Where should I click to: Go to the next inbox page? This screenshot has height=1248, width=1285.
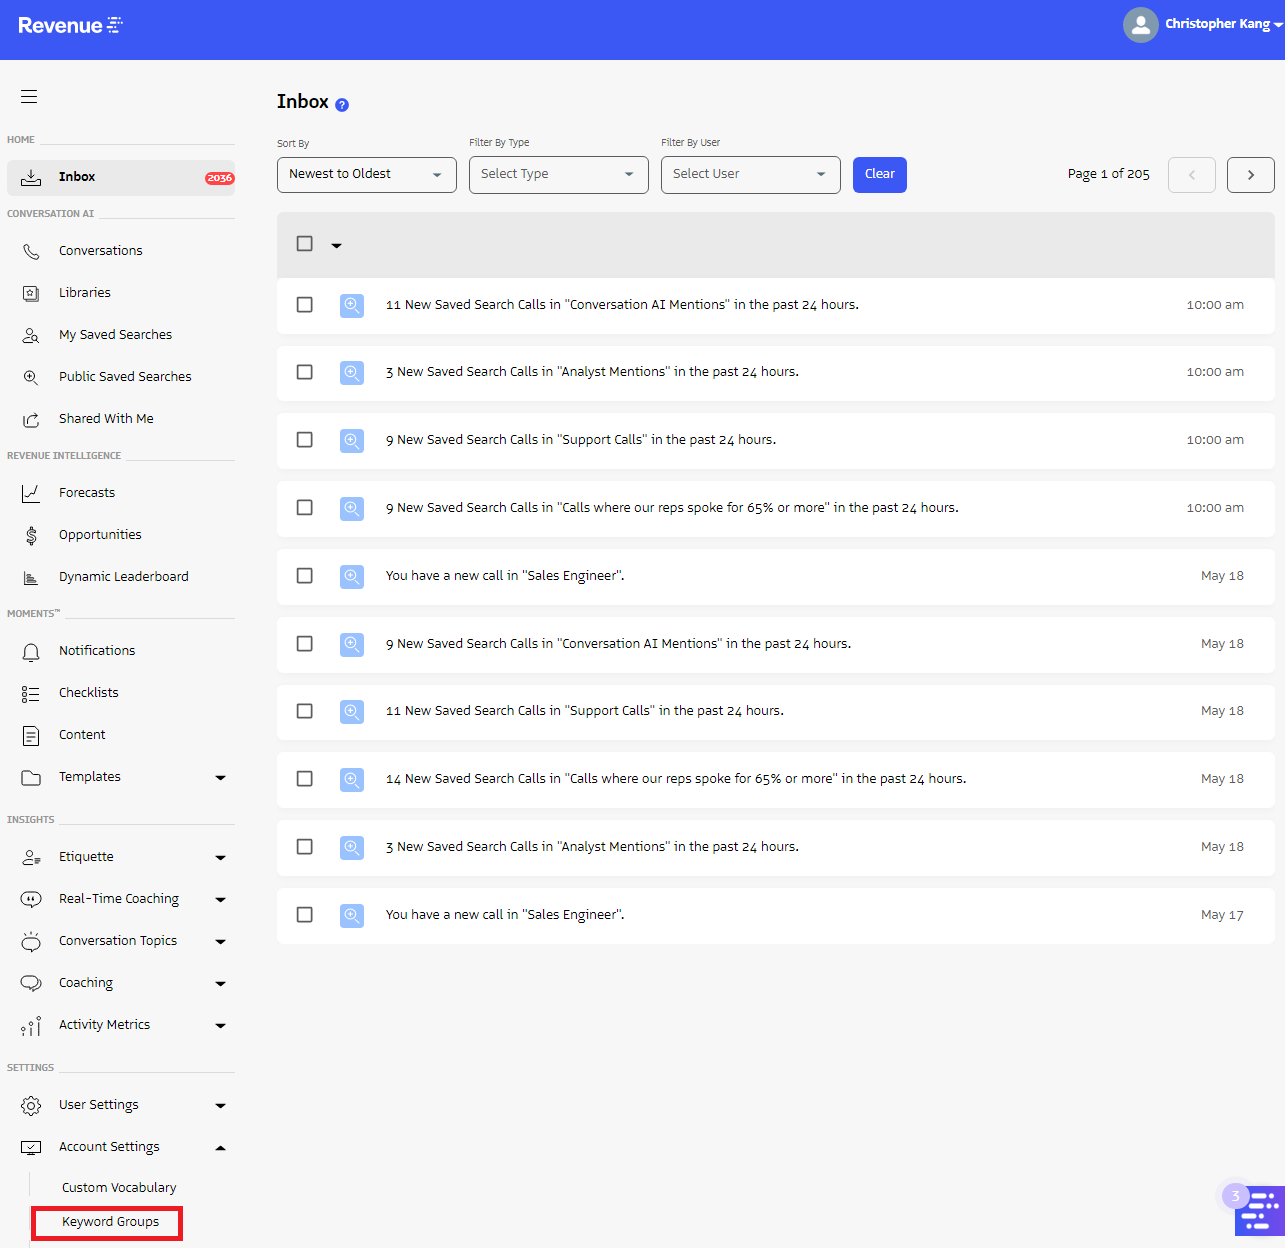pos(1250,174)
